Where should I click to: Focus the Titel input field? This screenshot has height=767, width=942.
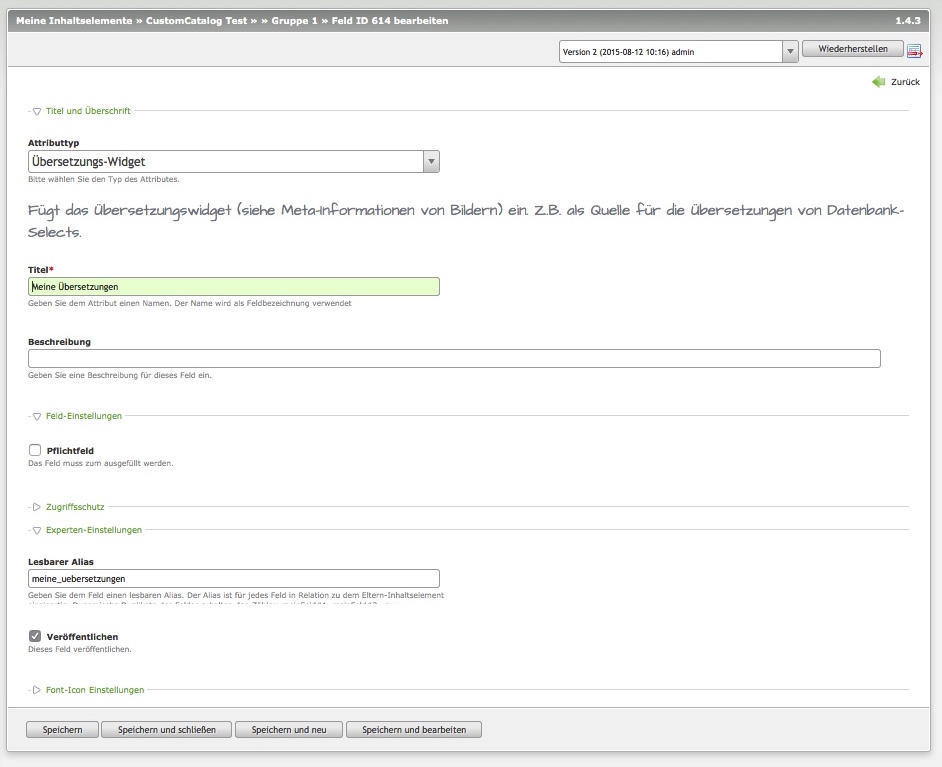234,287
